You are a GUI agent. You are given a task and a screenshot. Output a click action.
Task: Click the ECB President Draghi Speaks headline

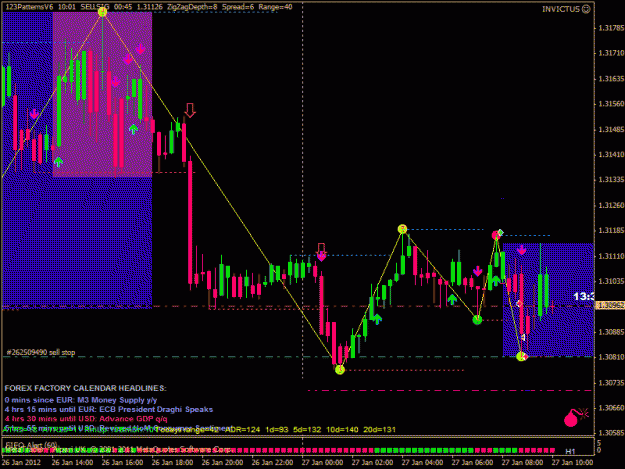click(108, 409)
